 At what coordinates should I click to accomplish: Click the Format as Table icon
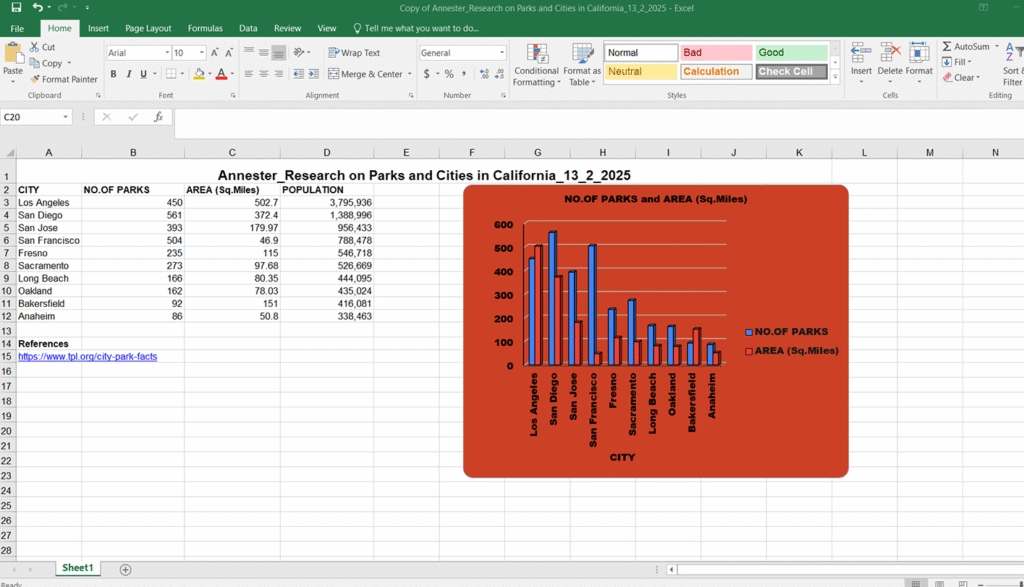582,54
